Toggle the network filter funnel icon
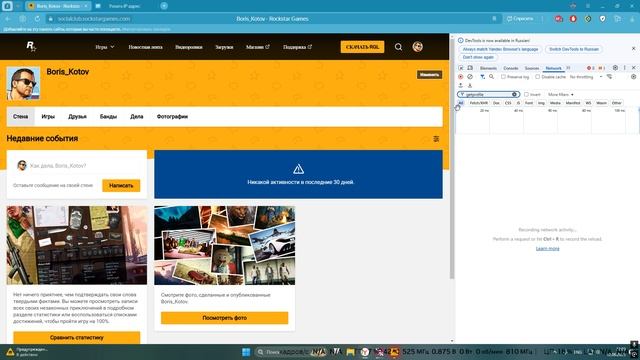The image size is (640, 360). tap(482, 77)
